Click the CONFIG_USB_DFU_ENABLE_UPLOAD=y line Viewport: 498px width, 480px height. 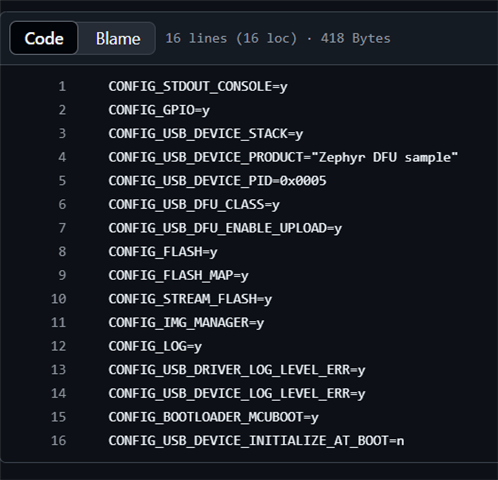225,228
